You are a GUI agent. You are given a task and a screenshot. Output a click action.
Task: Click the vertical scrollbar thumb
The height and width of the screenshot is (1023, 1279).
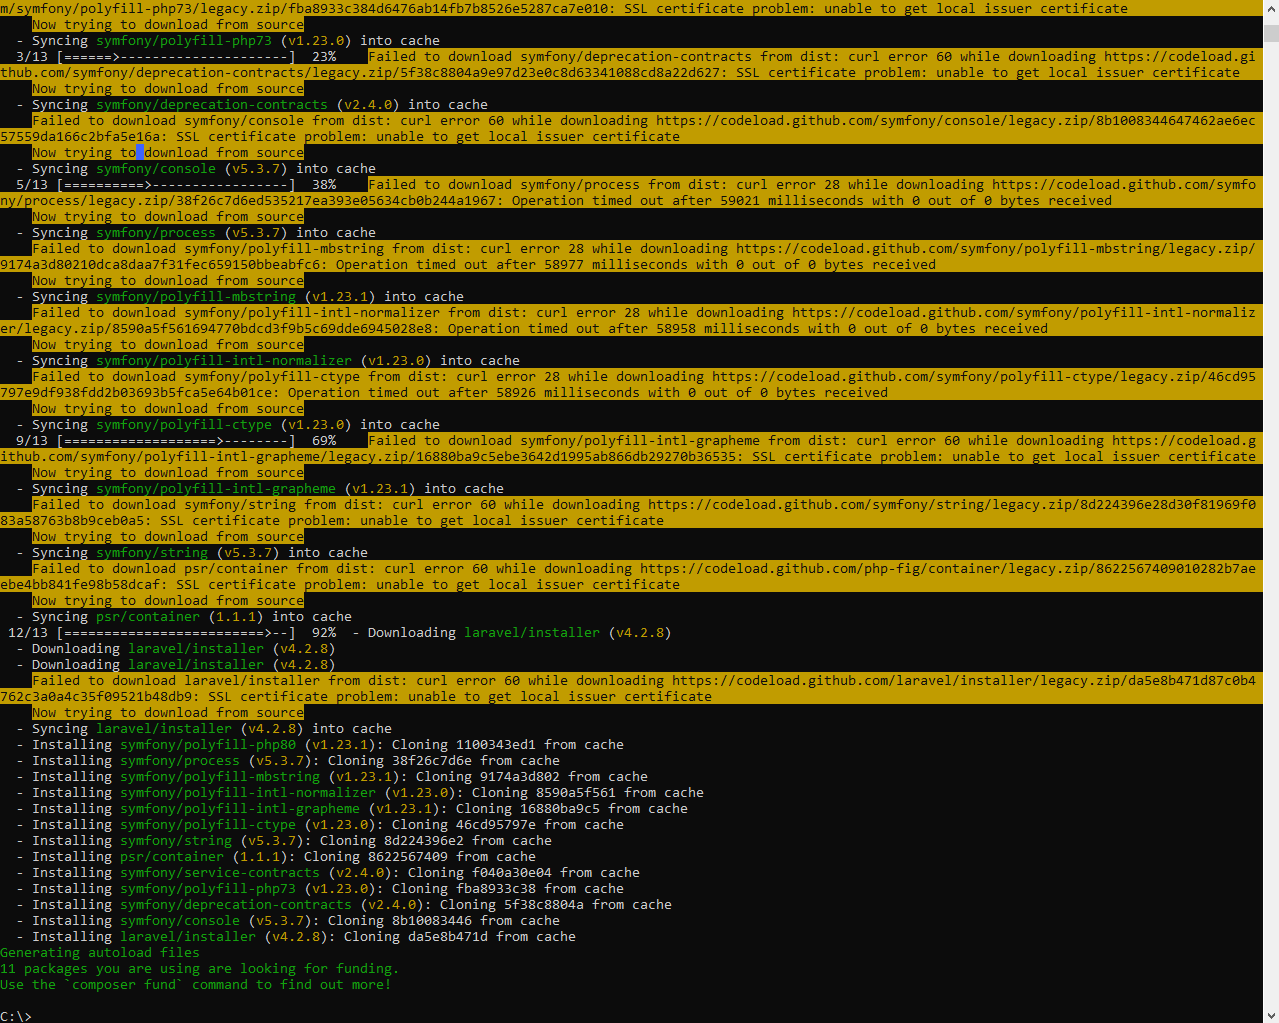(x=1270, y=34)
